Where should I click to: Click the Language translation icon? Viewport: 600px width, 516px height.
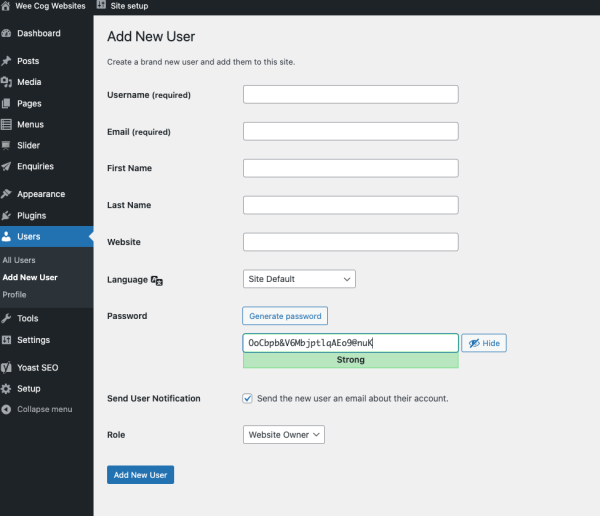pos(157,281)
